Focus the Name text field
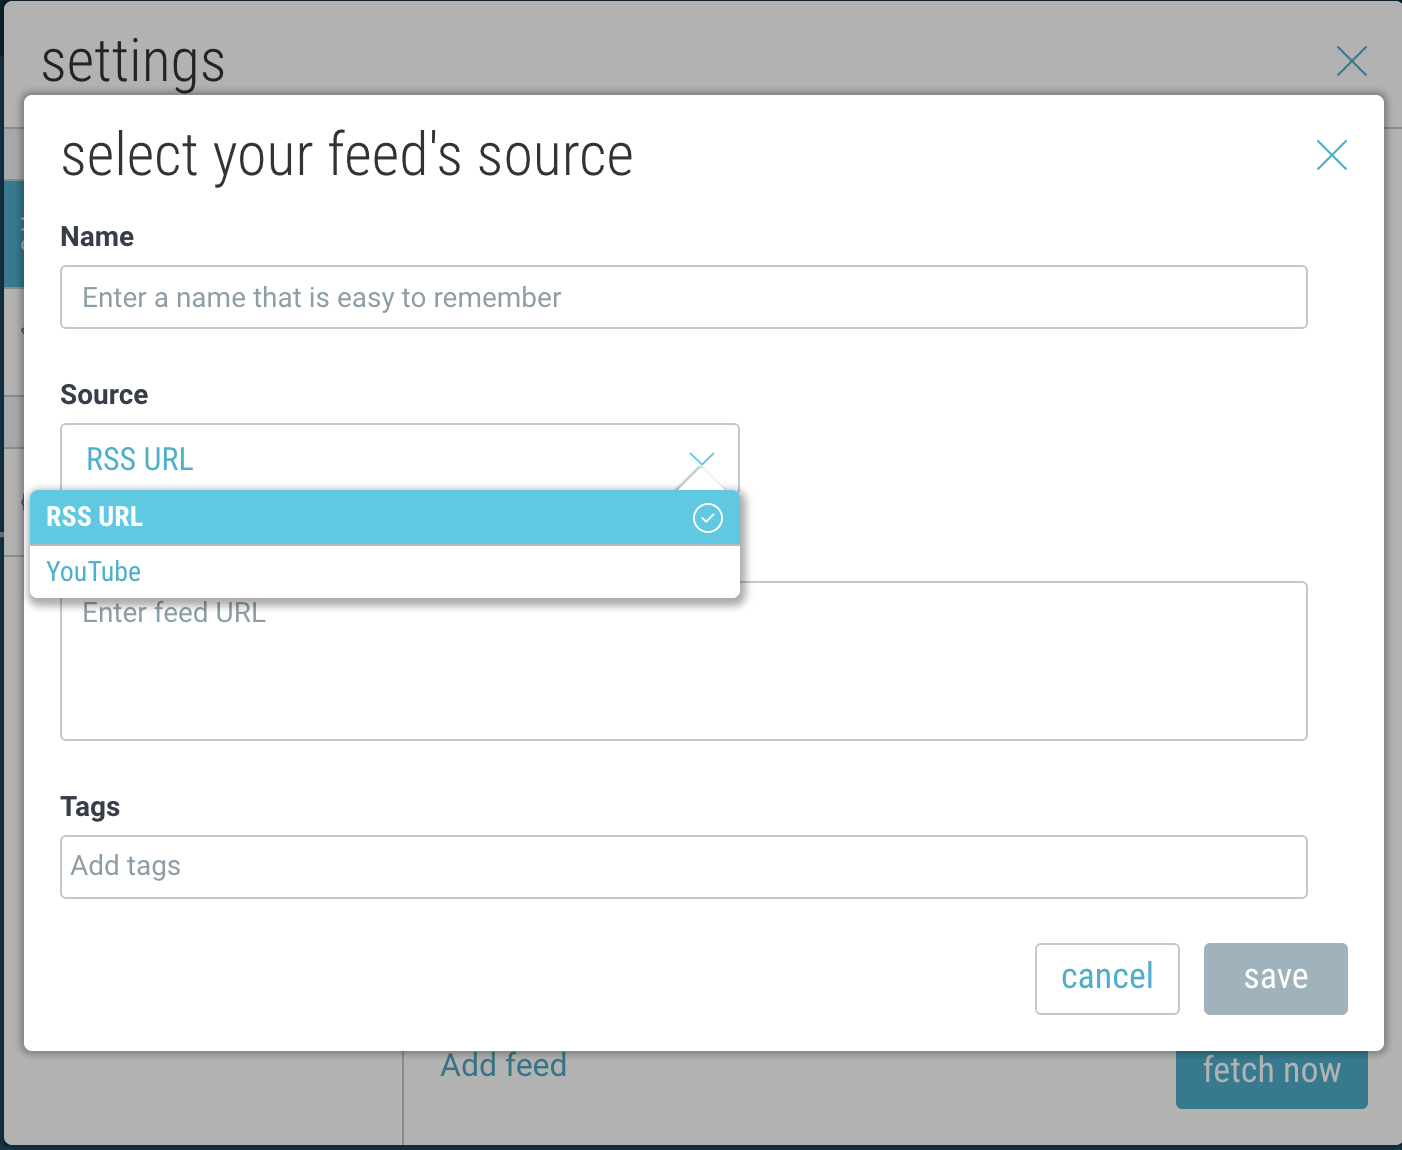The width and height of the screenshot is (1402, 1150). (683, 297)
